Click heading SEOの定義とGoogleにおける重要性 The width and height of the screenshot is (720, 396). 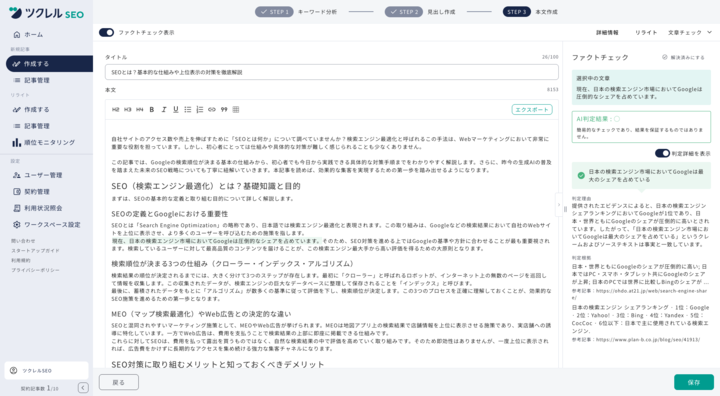(x=169, y=214)
